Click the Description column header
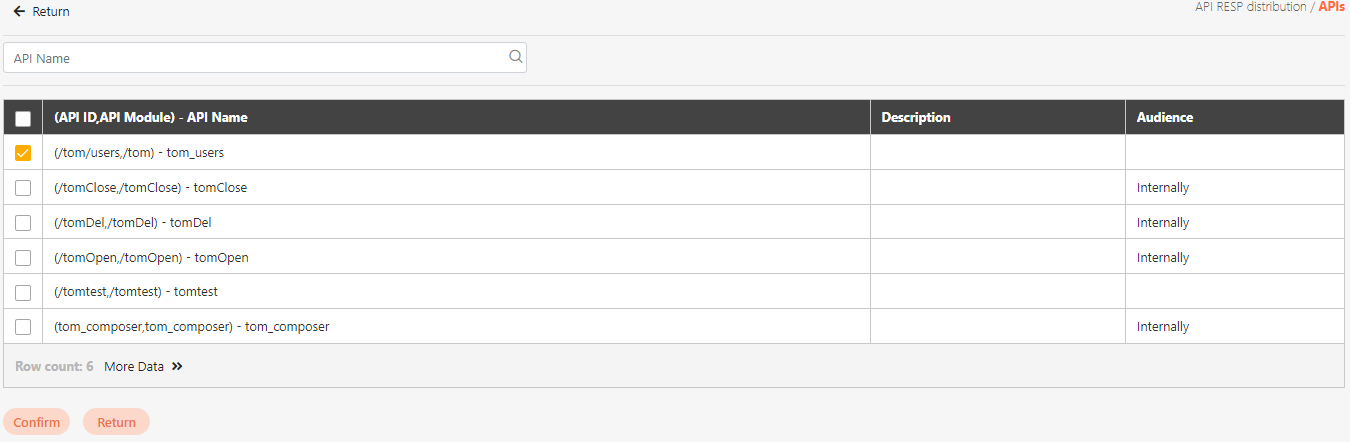Image resolution: width=1350 pixels, height=442 pixels. point(916,118)
